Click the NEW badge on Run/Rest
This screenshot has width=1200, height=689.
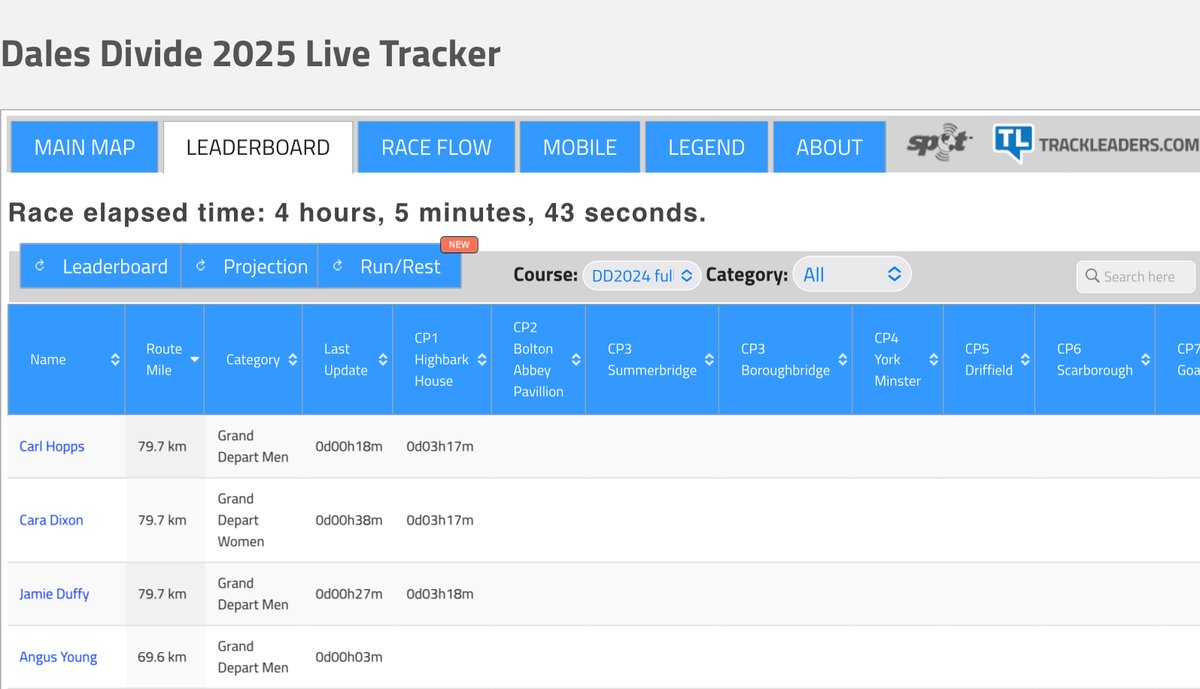coord(459,244)
